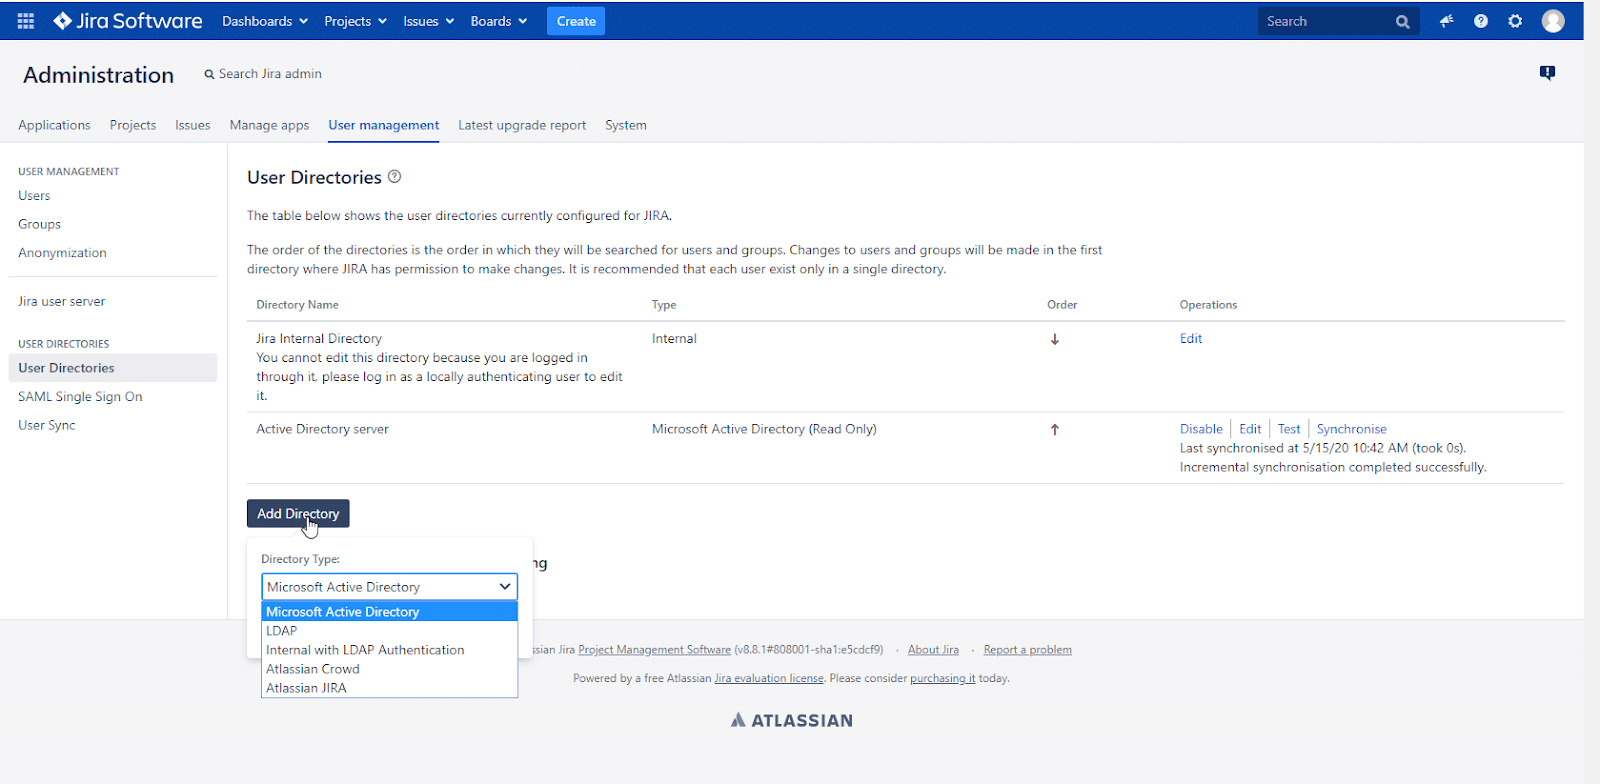Open the help question mark menu
The height and width of the screenshot is (784, 1600).
pyautogui.click(x=1481, y=21)
